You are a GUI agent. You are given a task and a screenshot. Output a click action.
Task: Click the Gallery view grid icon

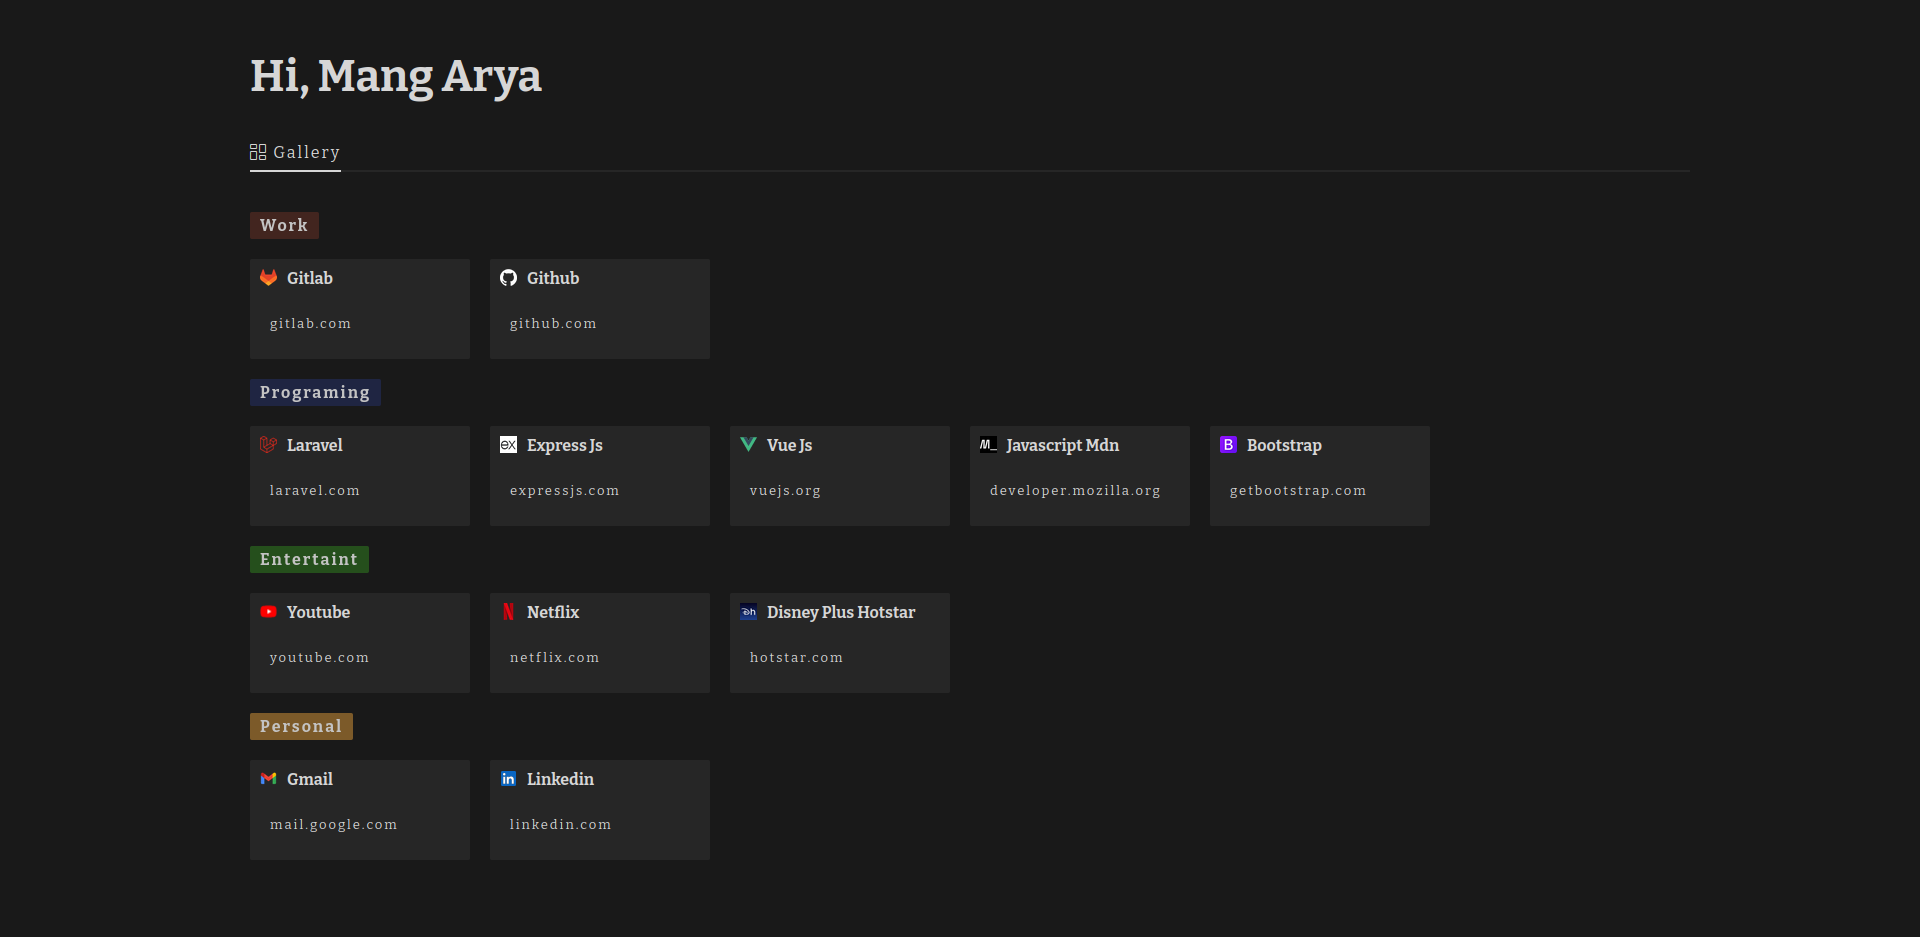pyautogui.click(x=258, y=152)
